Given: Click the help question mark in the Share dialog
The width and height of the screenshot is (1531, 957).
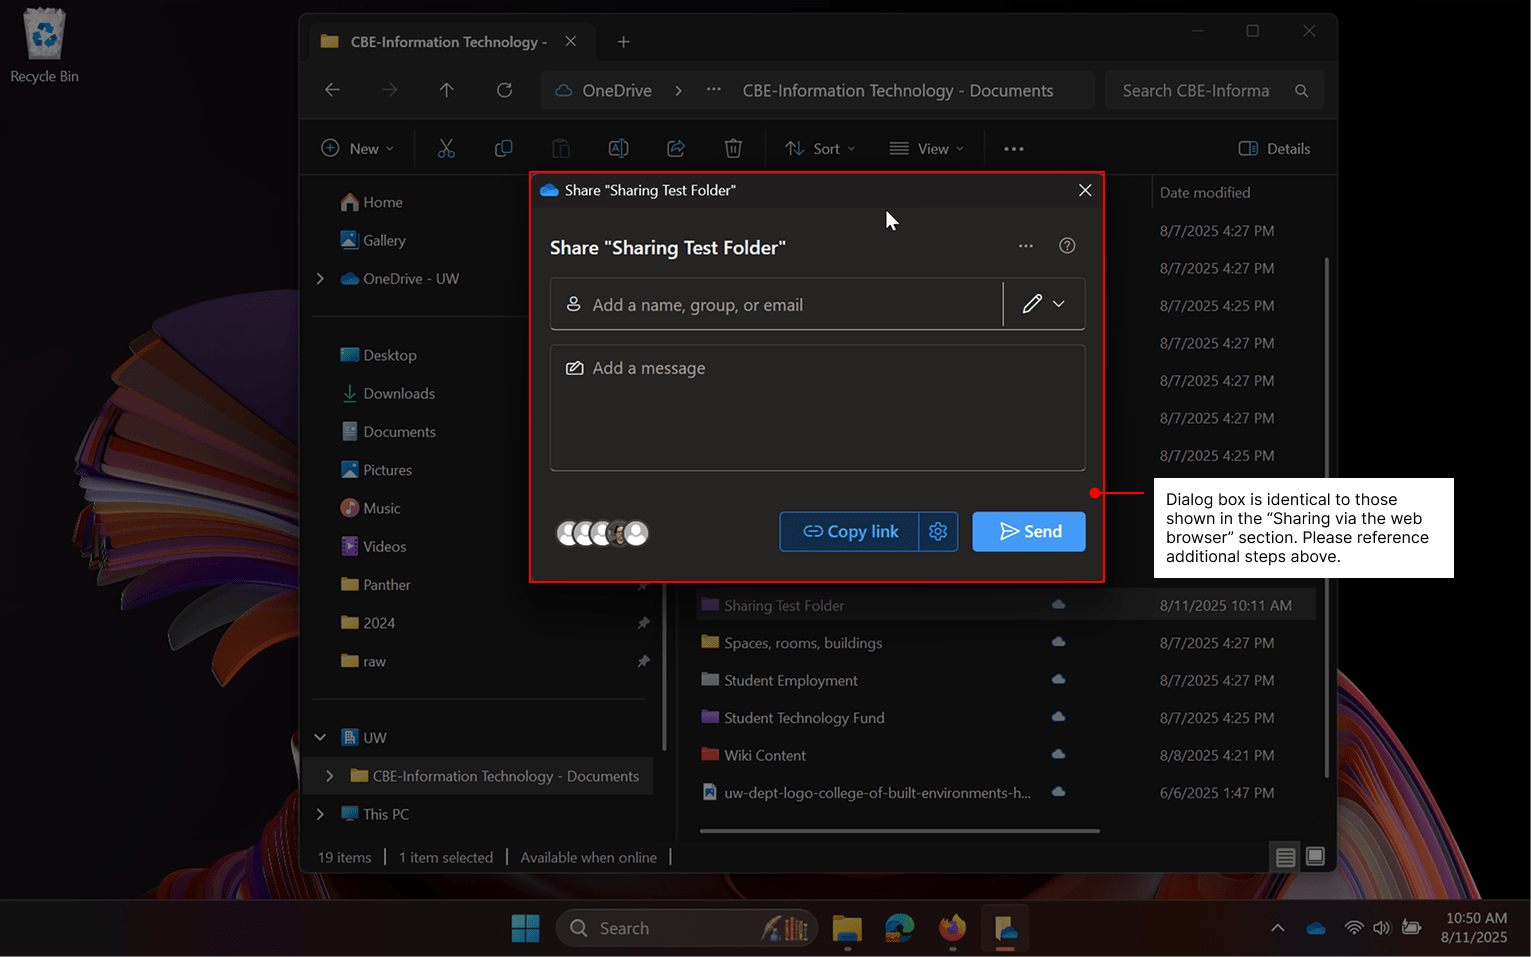Looking at the screenshot, I should pos(1066,245).
